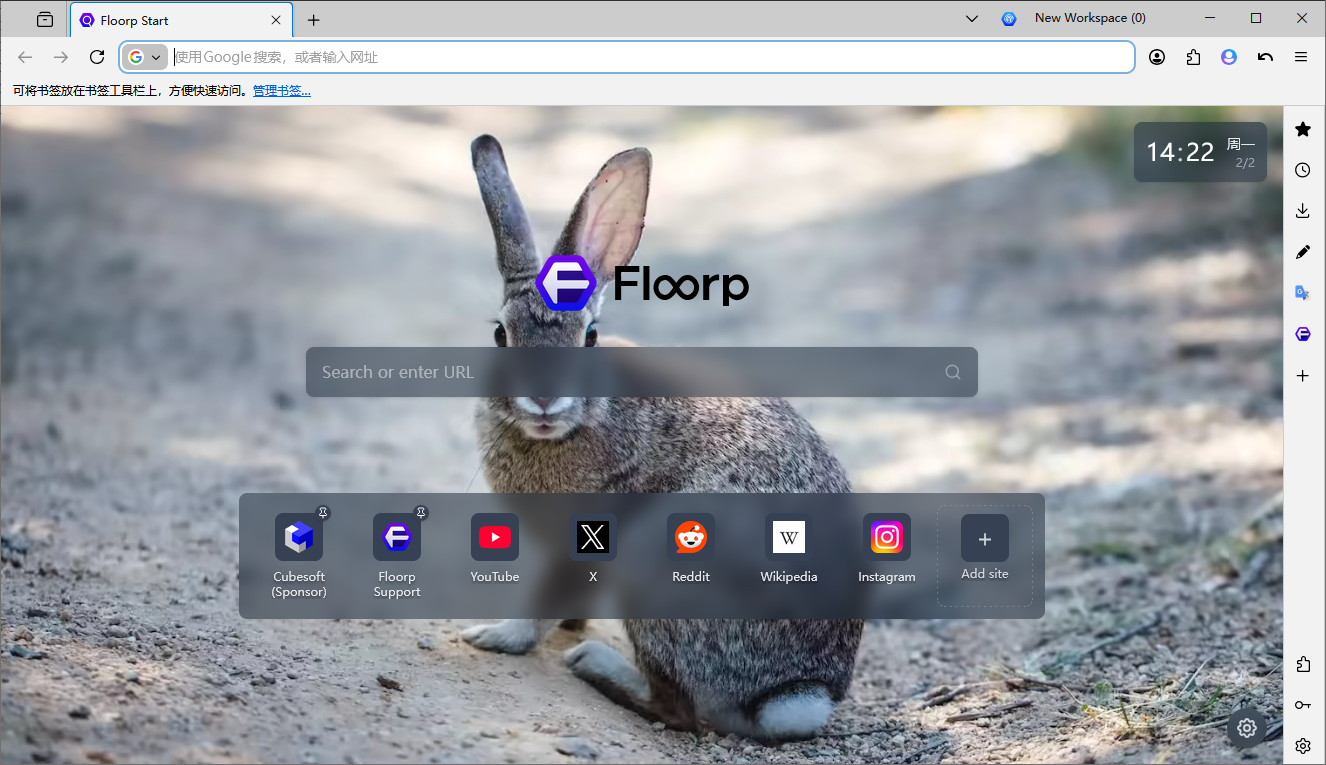Open the Google search engine dropdown
The height and width of the screenshot is (765, 1326).
(x=145, y=57)
